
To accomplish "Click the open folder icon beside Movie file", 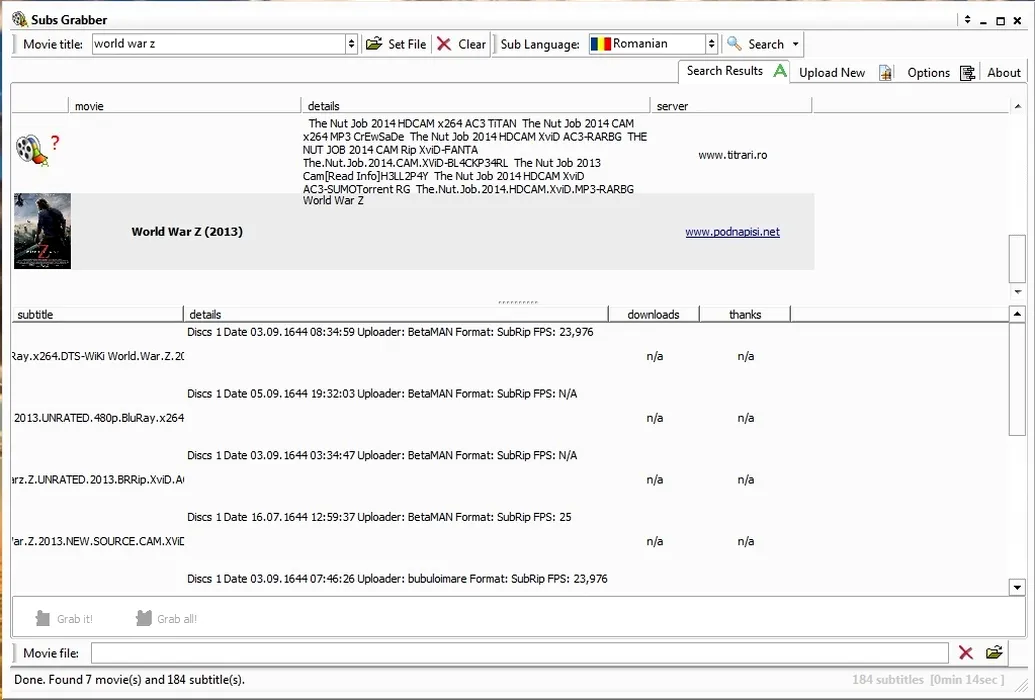I will click(994, 653).
